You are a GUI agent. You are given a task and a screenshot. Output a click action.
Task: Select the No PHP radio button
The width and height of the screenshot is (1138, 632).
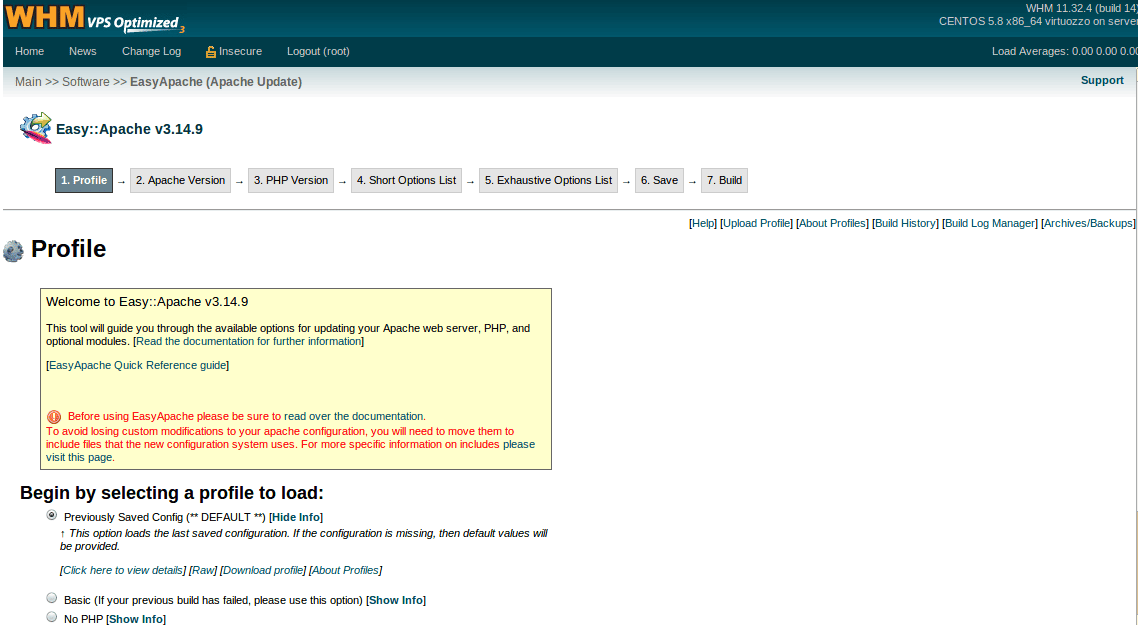pyautogui.click(x=52, y=617)
